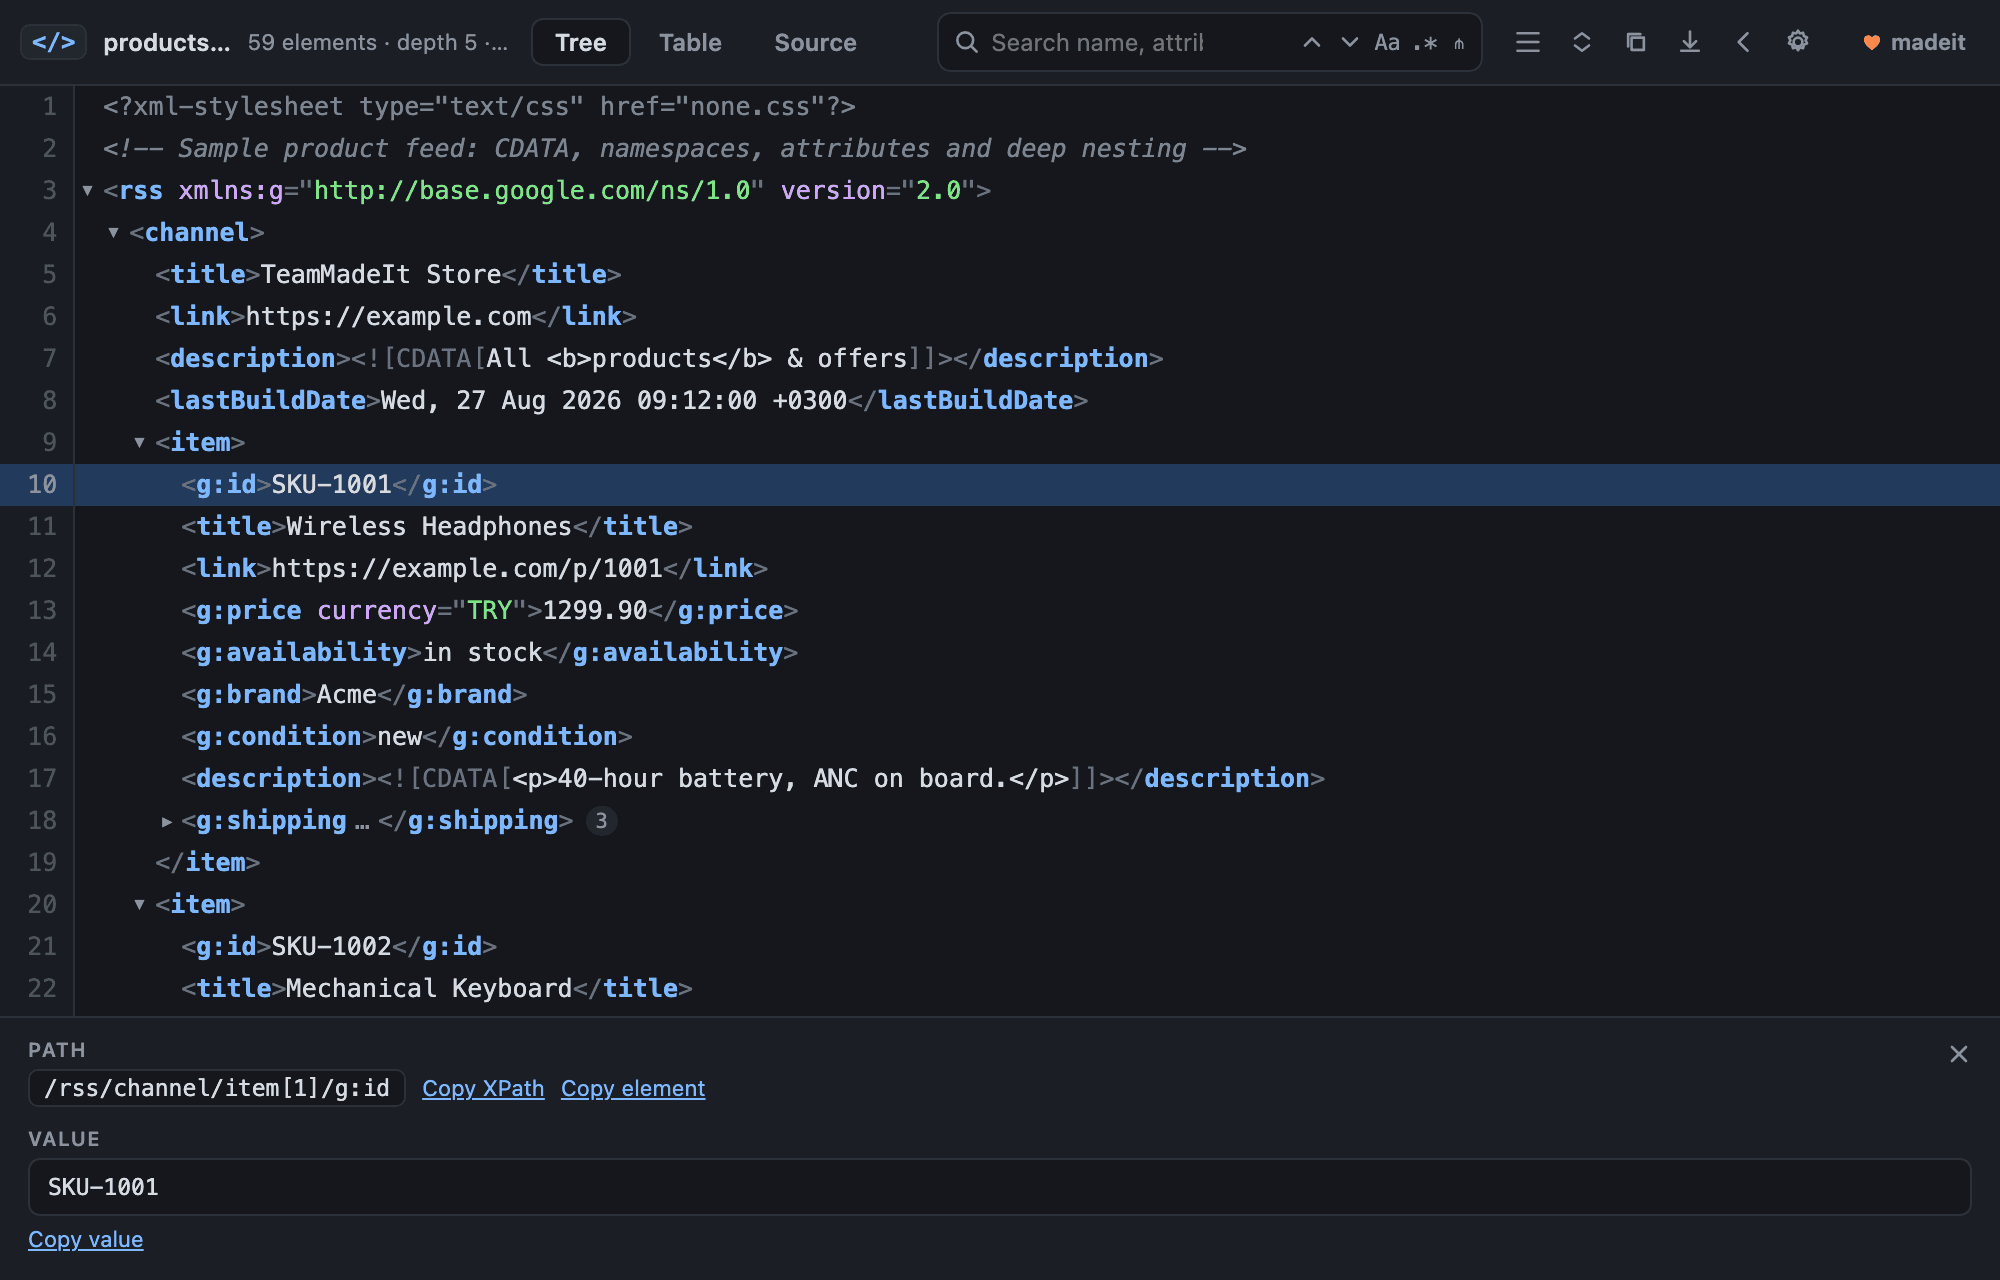Switch to the Table view tab
The height and width of the screenshot is (1280, 2000).
690,42
